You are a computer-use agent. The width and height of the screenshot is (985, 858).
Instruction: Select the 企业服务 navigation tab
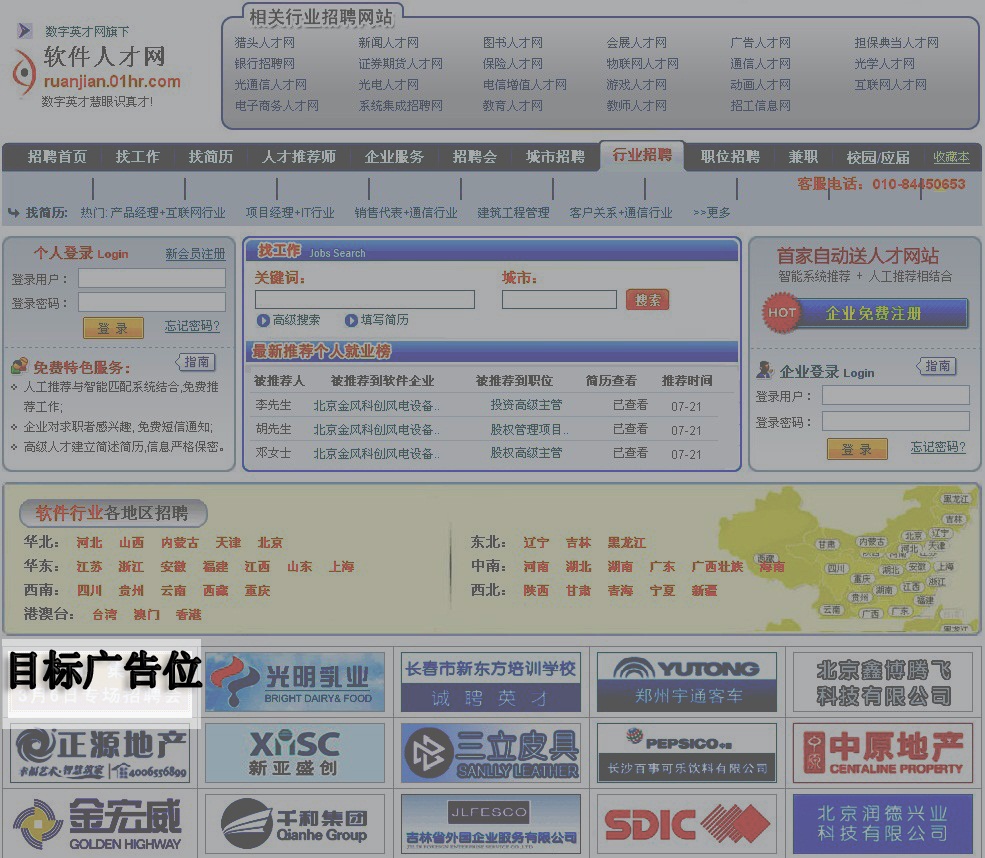[395, 157]
